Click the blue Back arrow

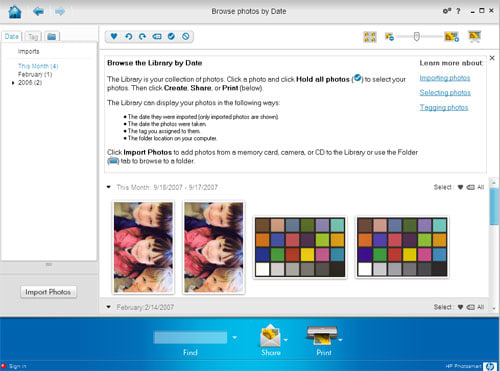click(39, 12)
